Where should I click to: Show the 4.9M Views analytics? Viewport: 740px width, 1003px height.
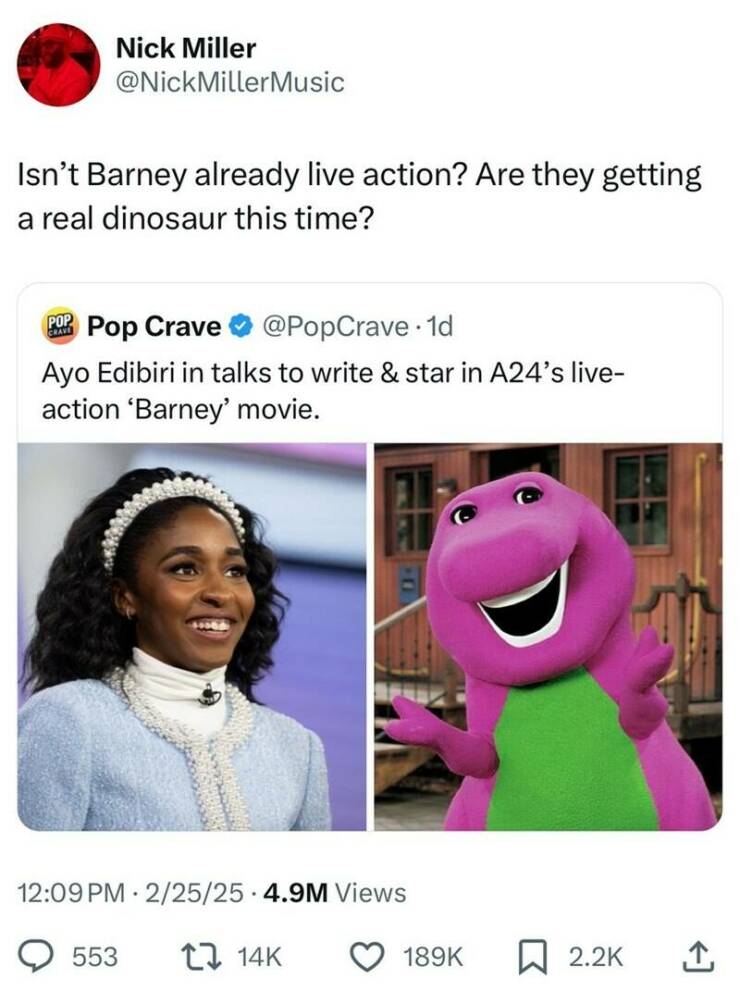(x=335, y=893)
